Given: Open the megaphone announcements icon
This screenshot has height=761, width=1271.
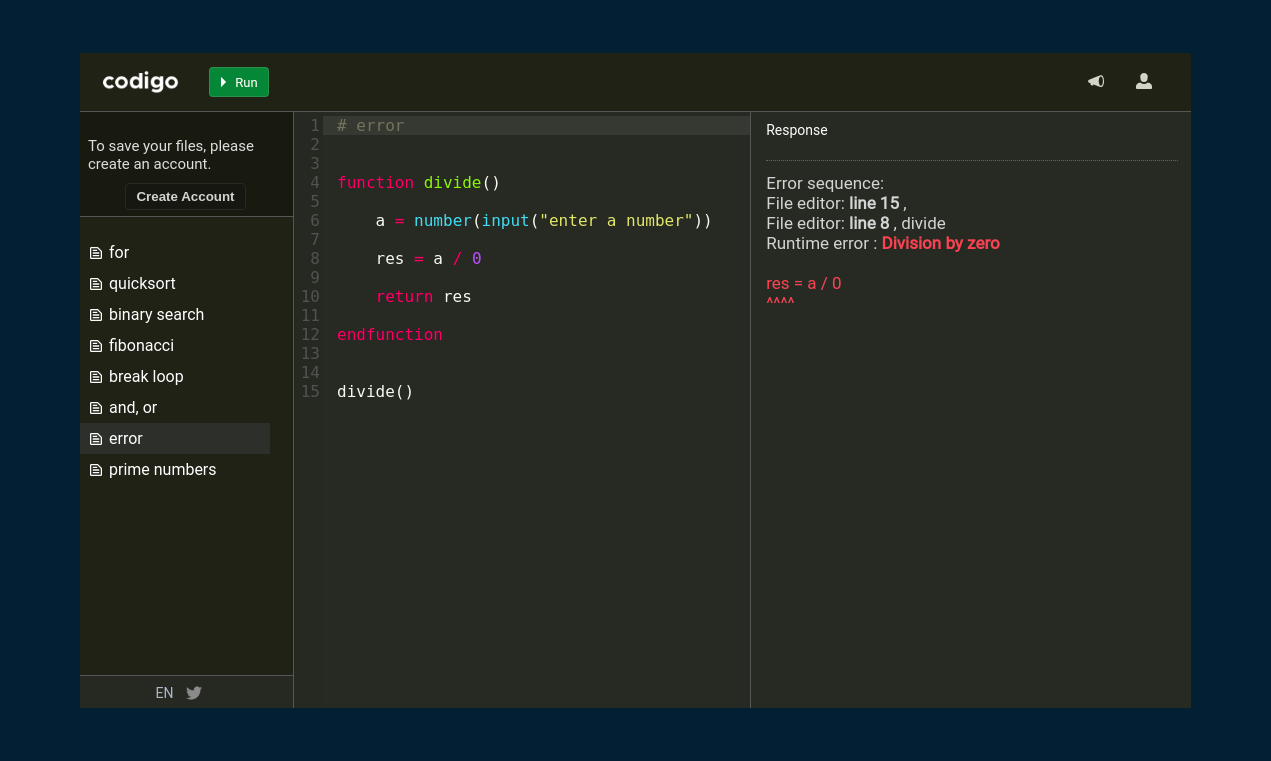Looking at the screenshot, I should (1096, 81).
